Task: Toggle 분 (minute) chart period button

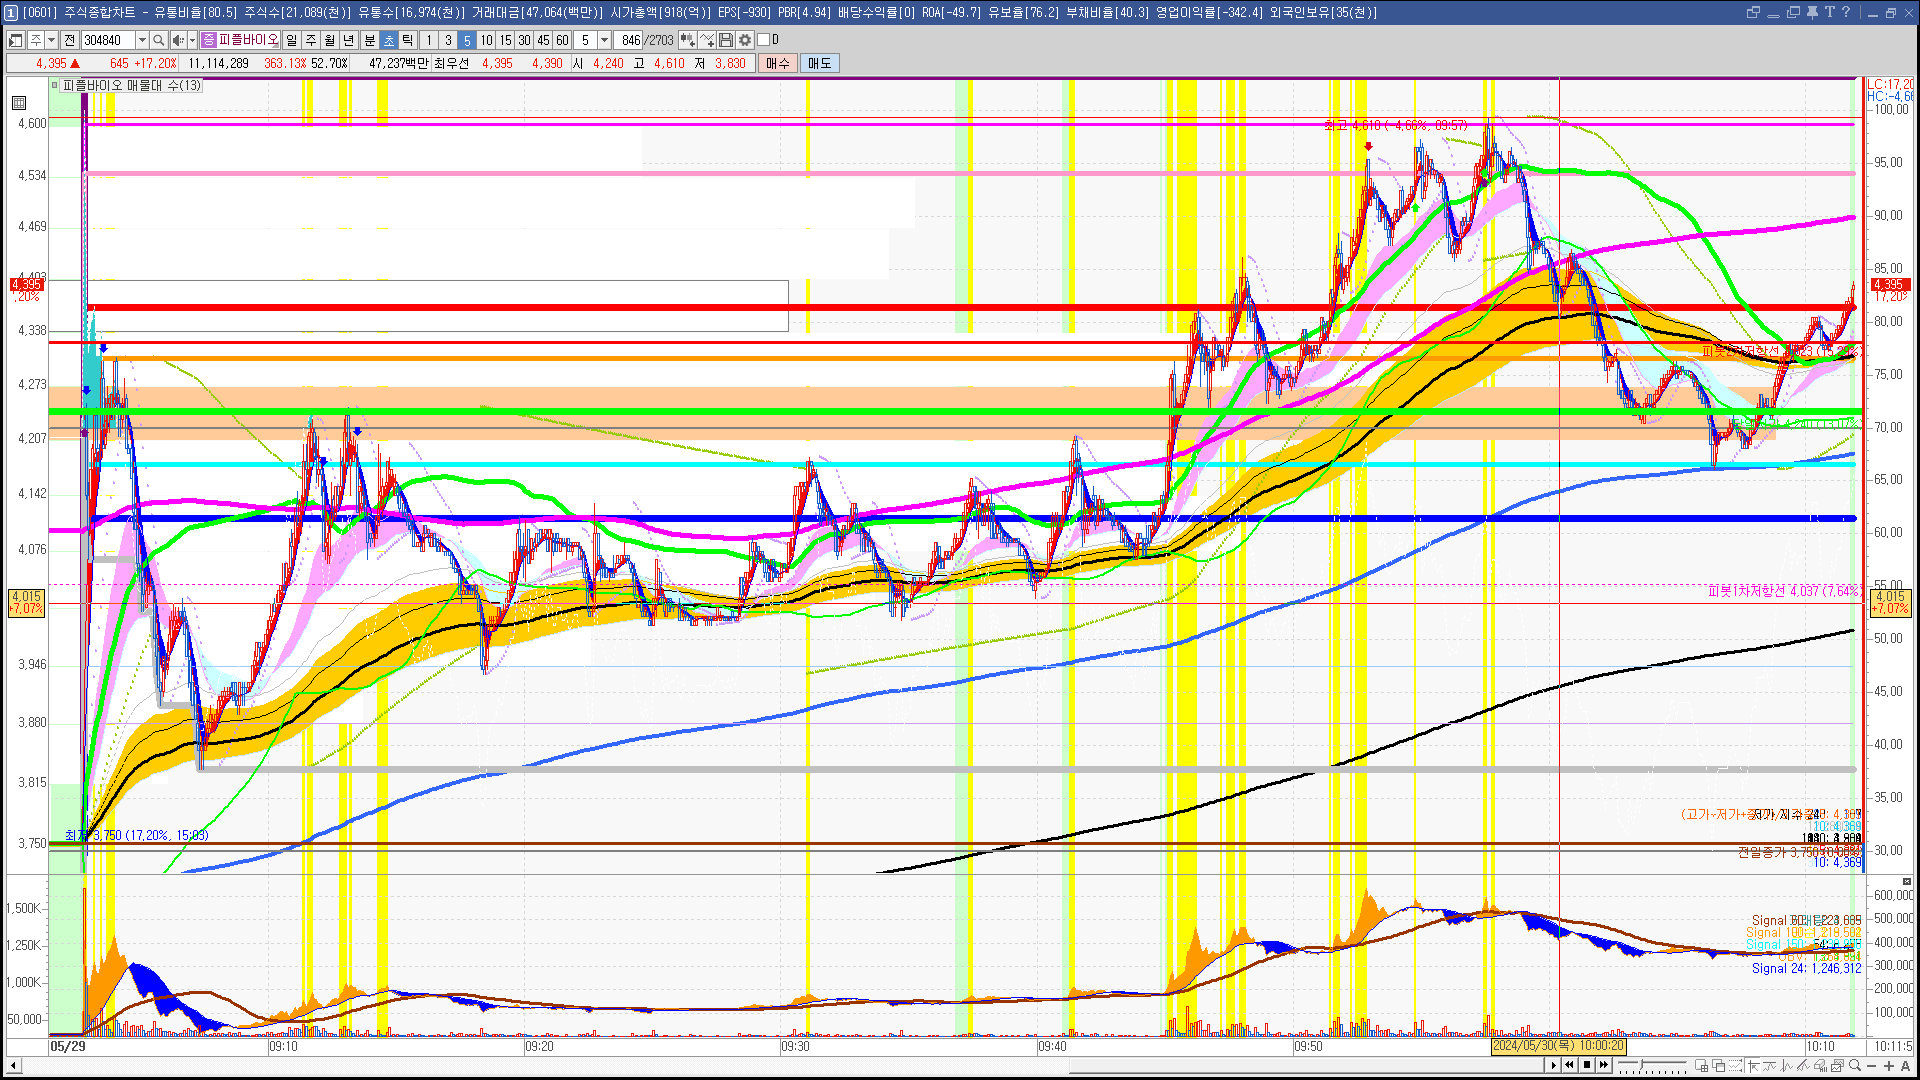Action: tap(369, 40)
